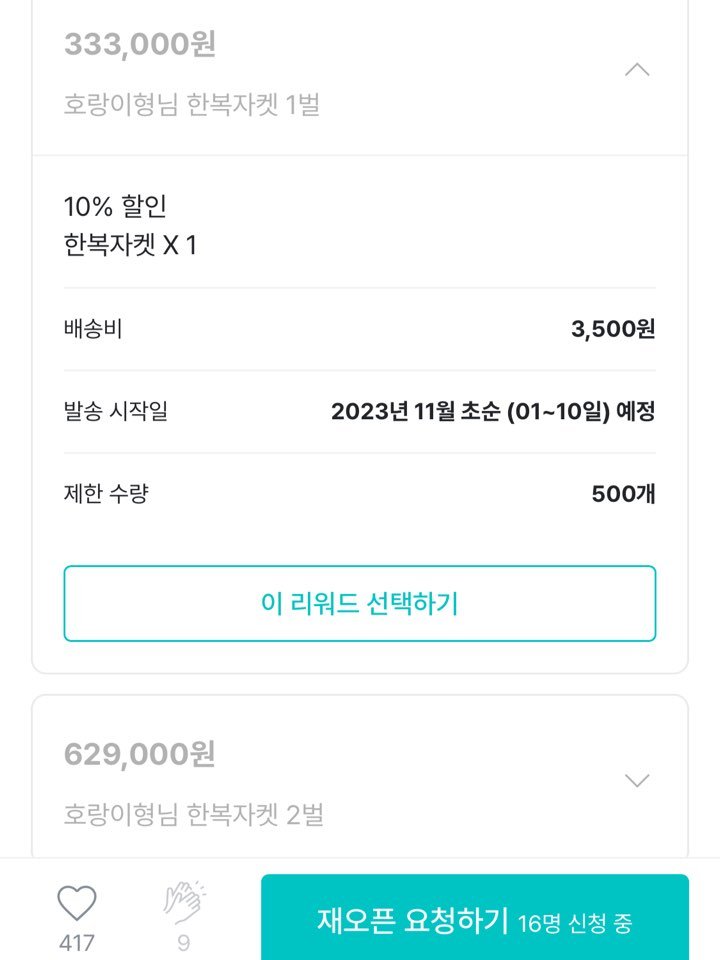
Task: Tap the heart like icon
Action: (x=77, y=903)
